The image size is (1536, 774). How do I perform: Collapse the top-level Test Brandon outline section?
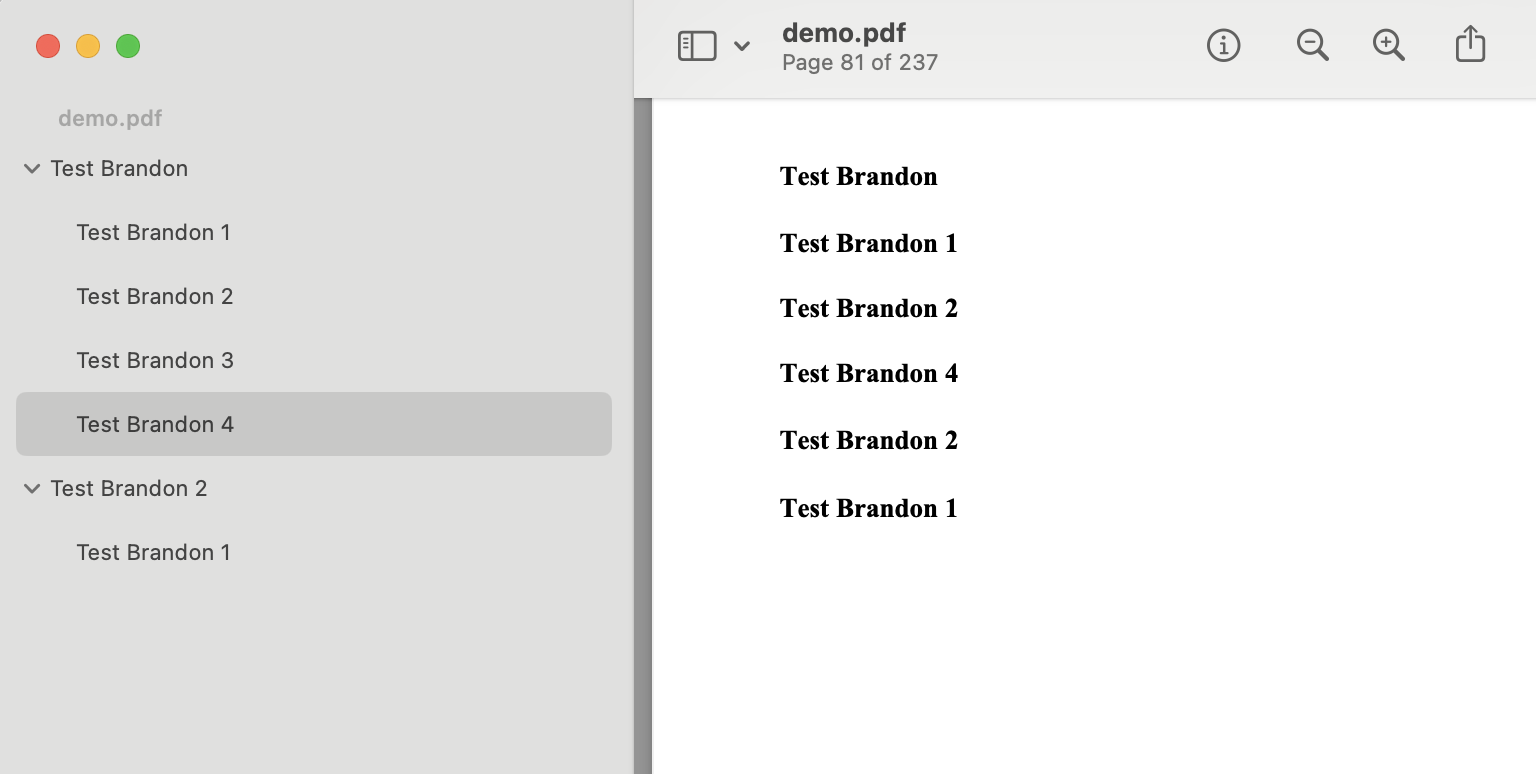(x=32, y=169)
